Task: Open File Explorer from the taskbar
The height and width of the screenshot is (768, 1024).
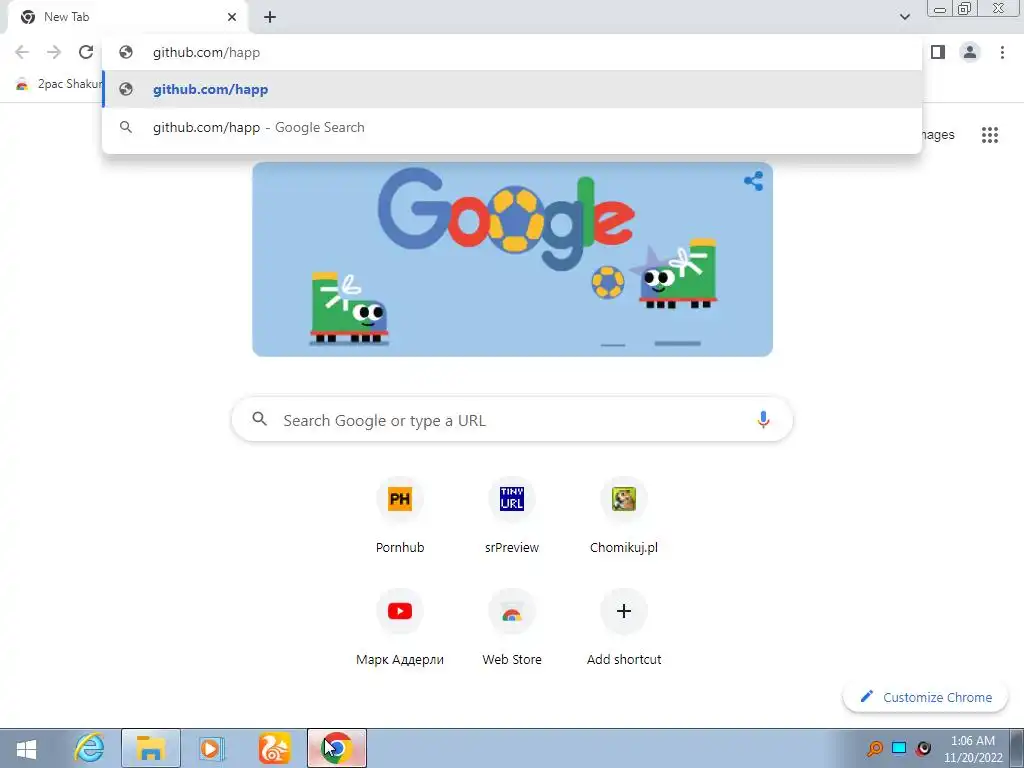Action: click(x=150, y=748)
